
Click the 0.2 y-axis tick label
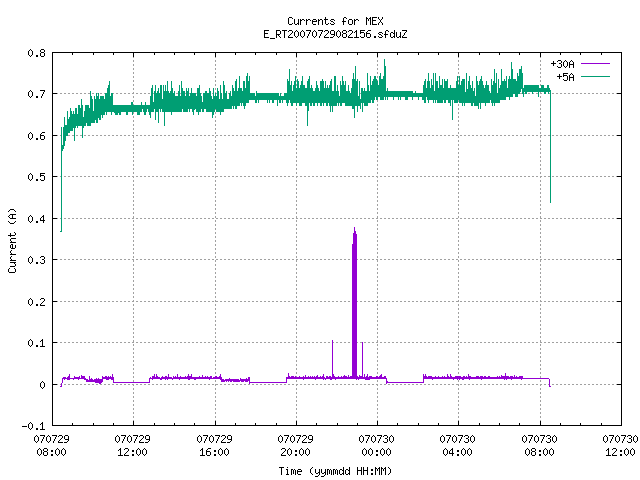(x=36, y=302)
